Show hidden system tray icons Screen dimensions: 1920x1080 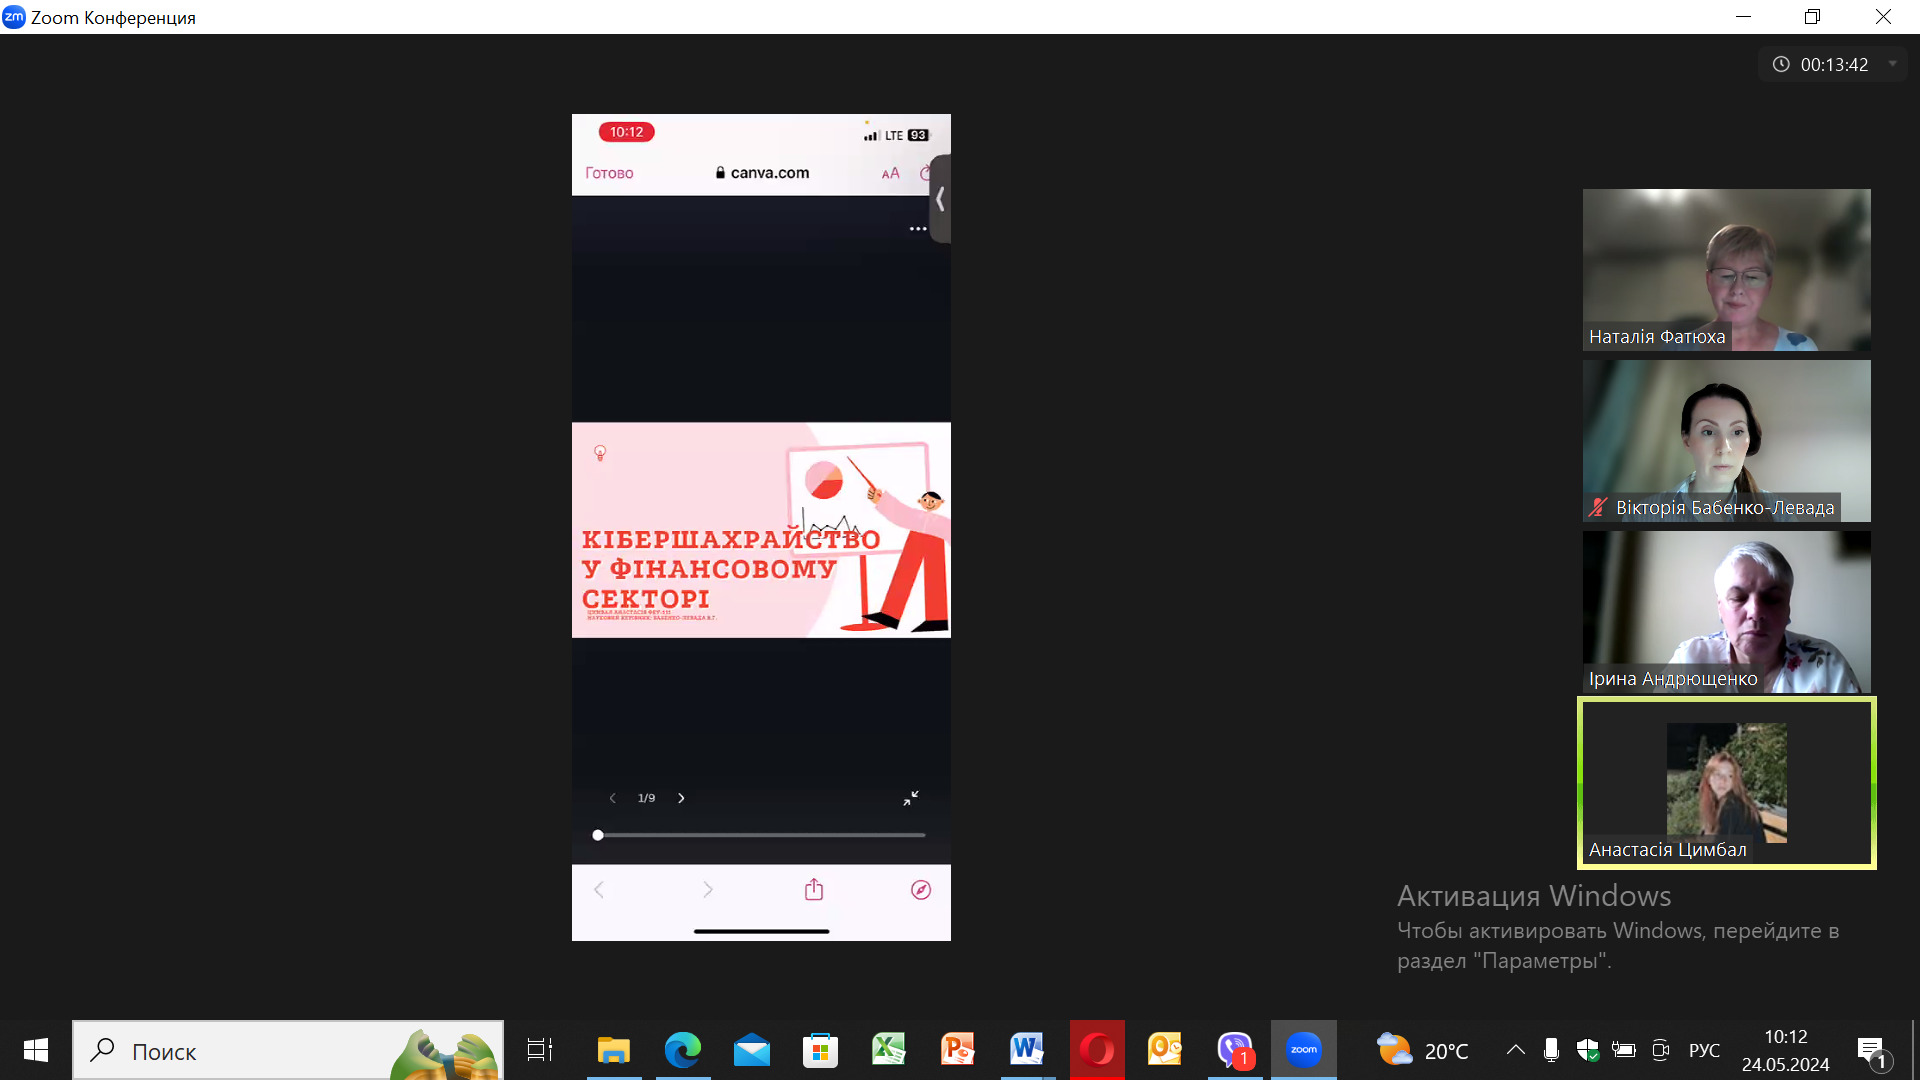1515,1050
